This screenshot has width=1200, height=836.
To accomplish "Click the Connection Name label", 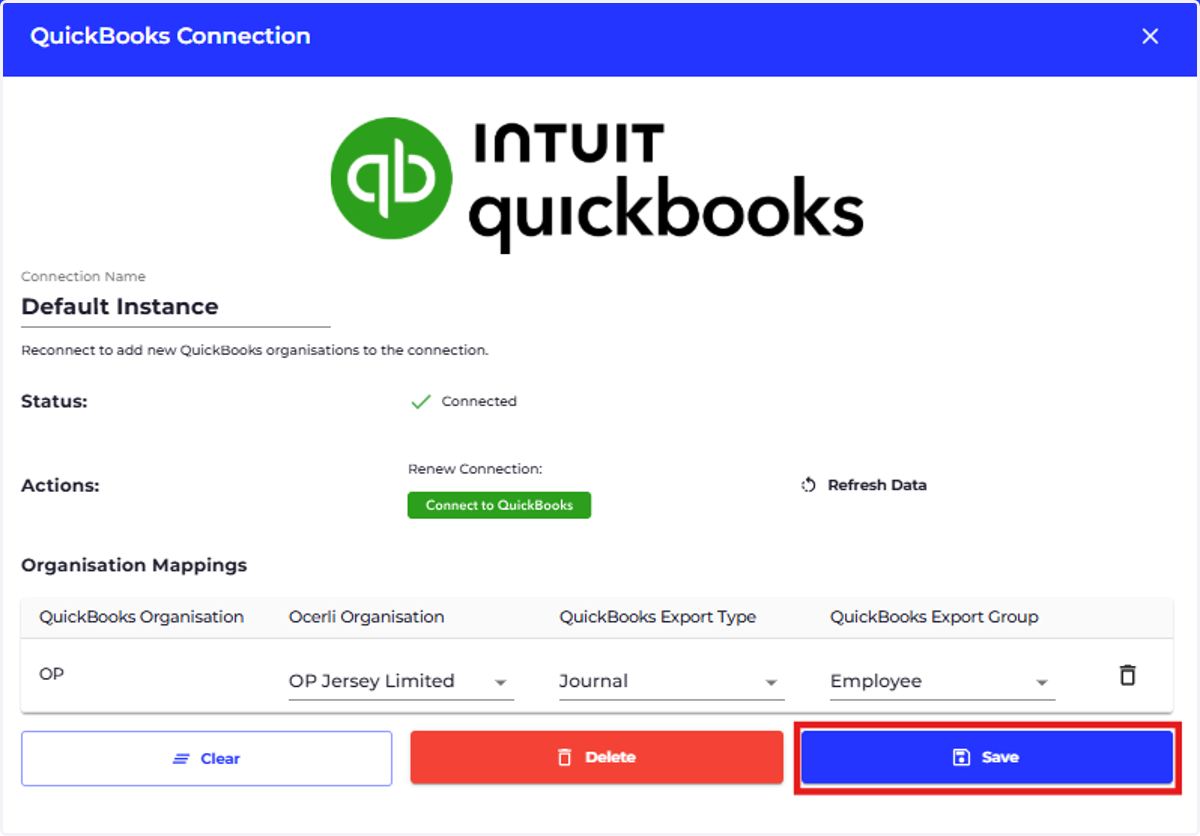I will pos(83,277).
